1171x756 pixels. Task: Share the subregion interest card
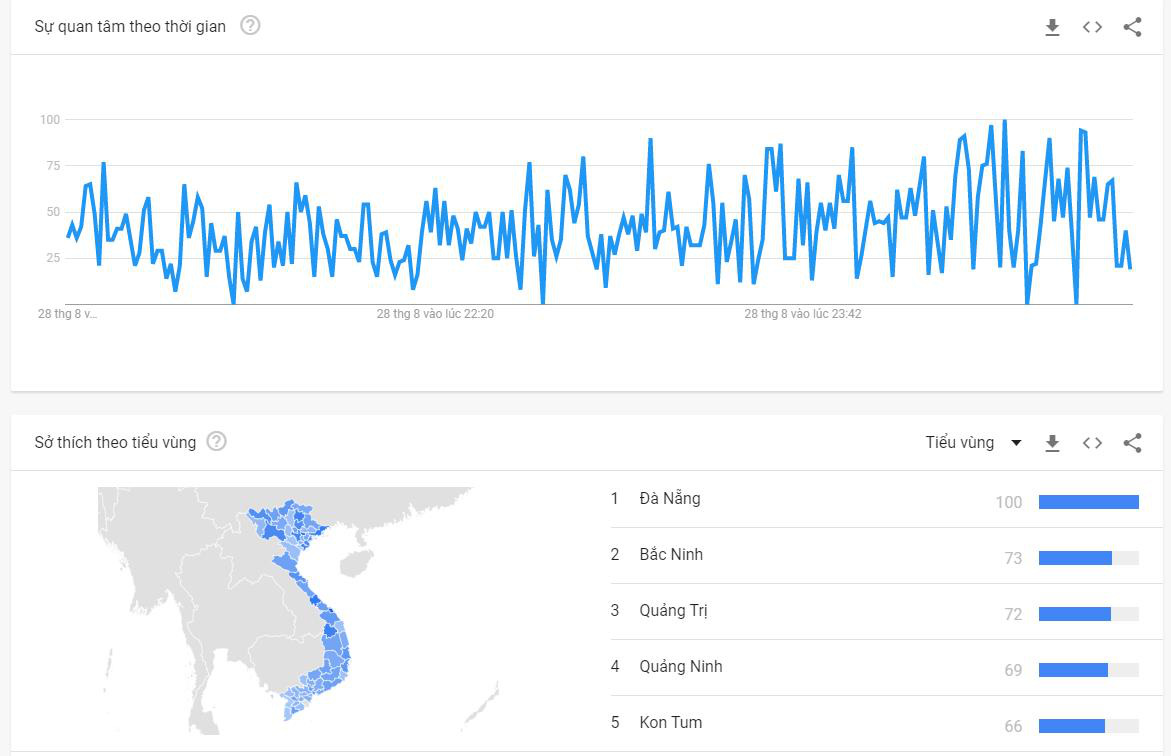coord(1132,443)
